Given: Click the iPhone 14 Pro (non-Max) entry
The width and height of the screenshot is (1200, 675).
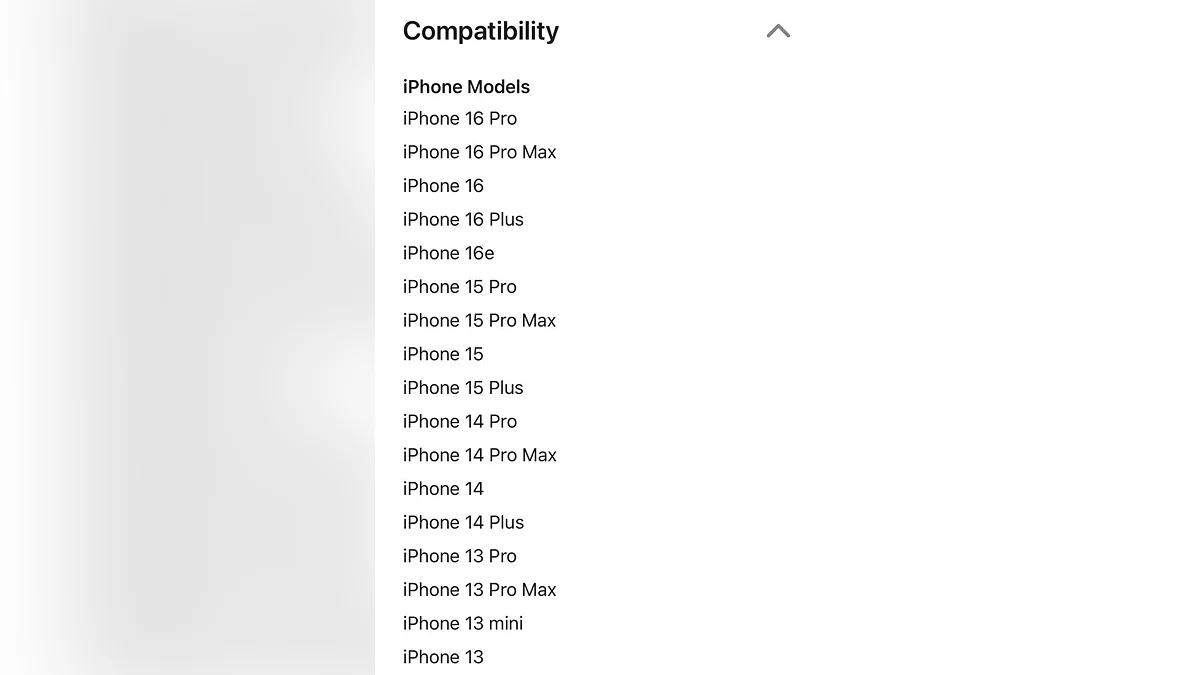Looking at the screenshot, I should coord(460,421).
